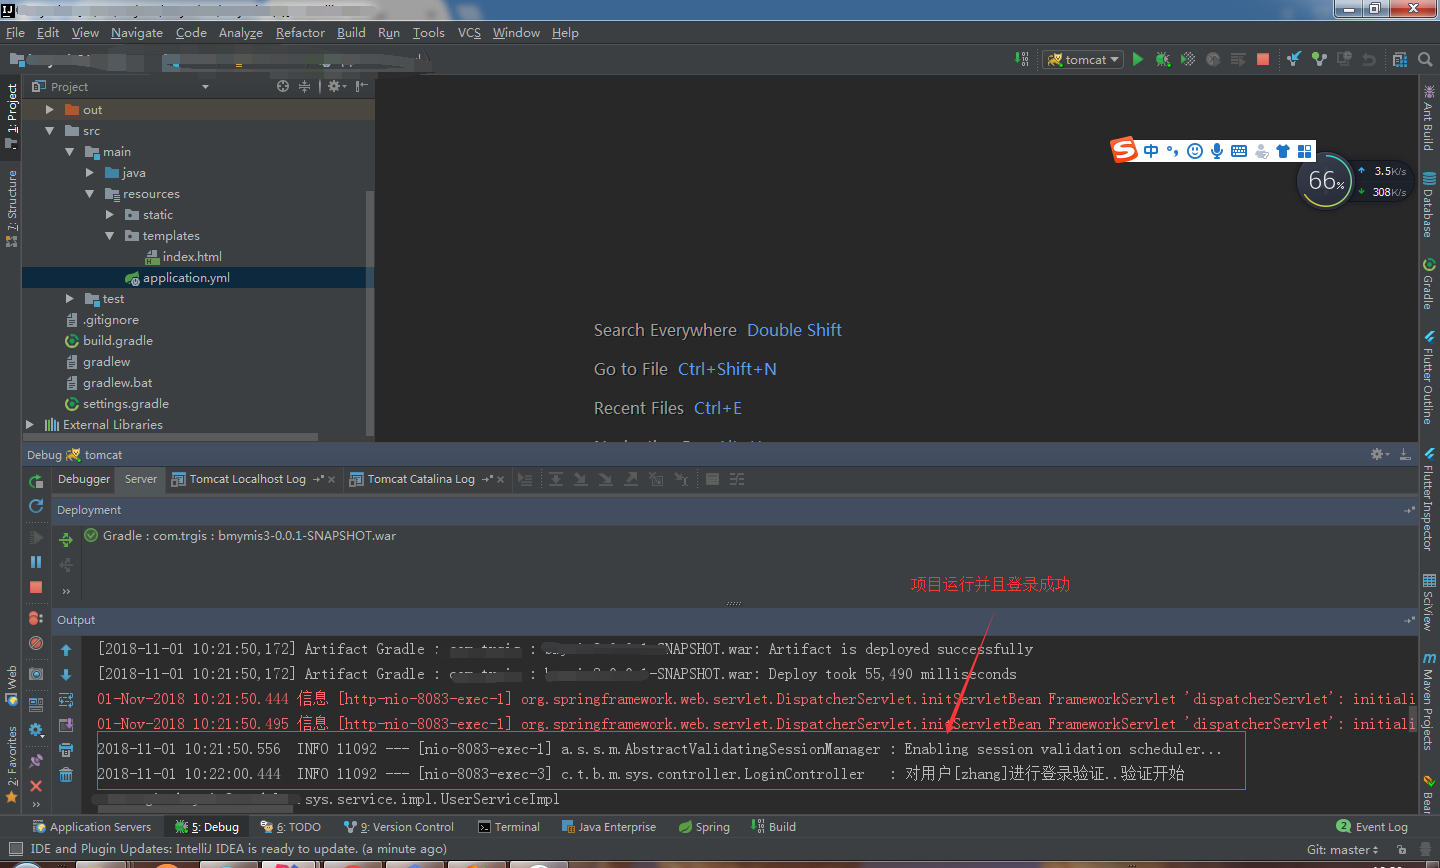The image size is (1440, 868).
Task: Deploy artifacts using the green deploy icon
Action: point(66,538)
